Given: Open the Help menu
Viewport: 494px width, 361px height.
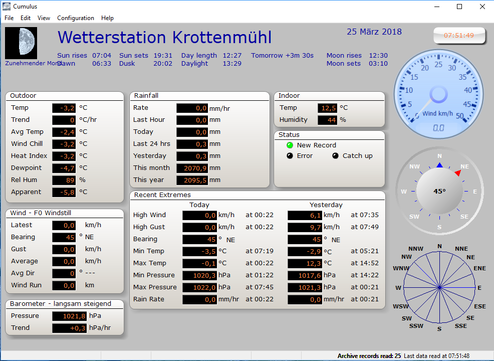Looking at the screenshot, I should pyautogui.click(x=107, y=18).
